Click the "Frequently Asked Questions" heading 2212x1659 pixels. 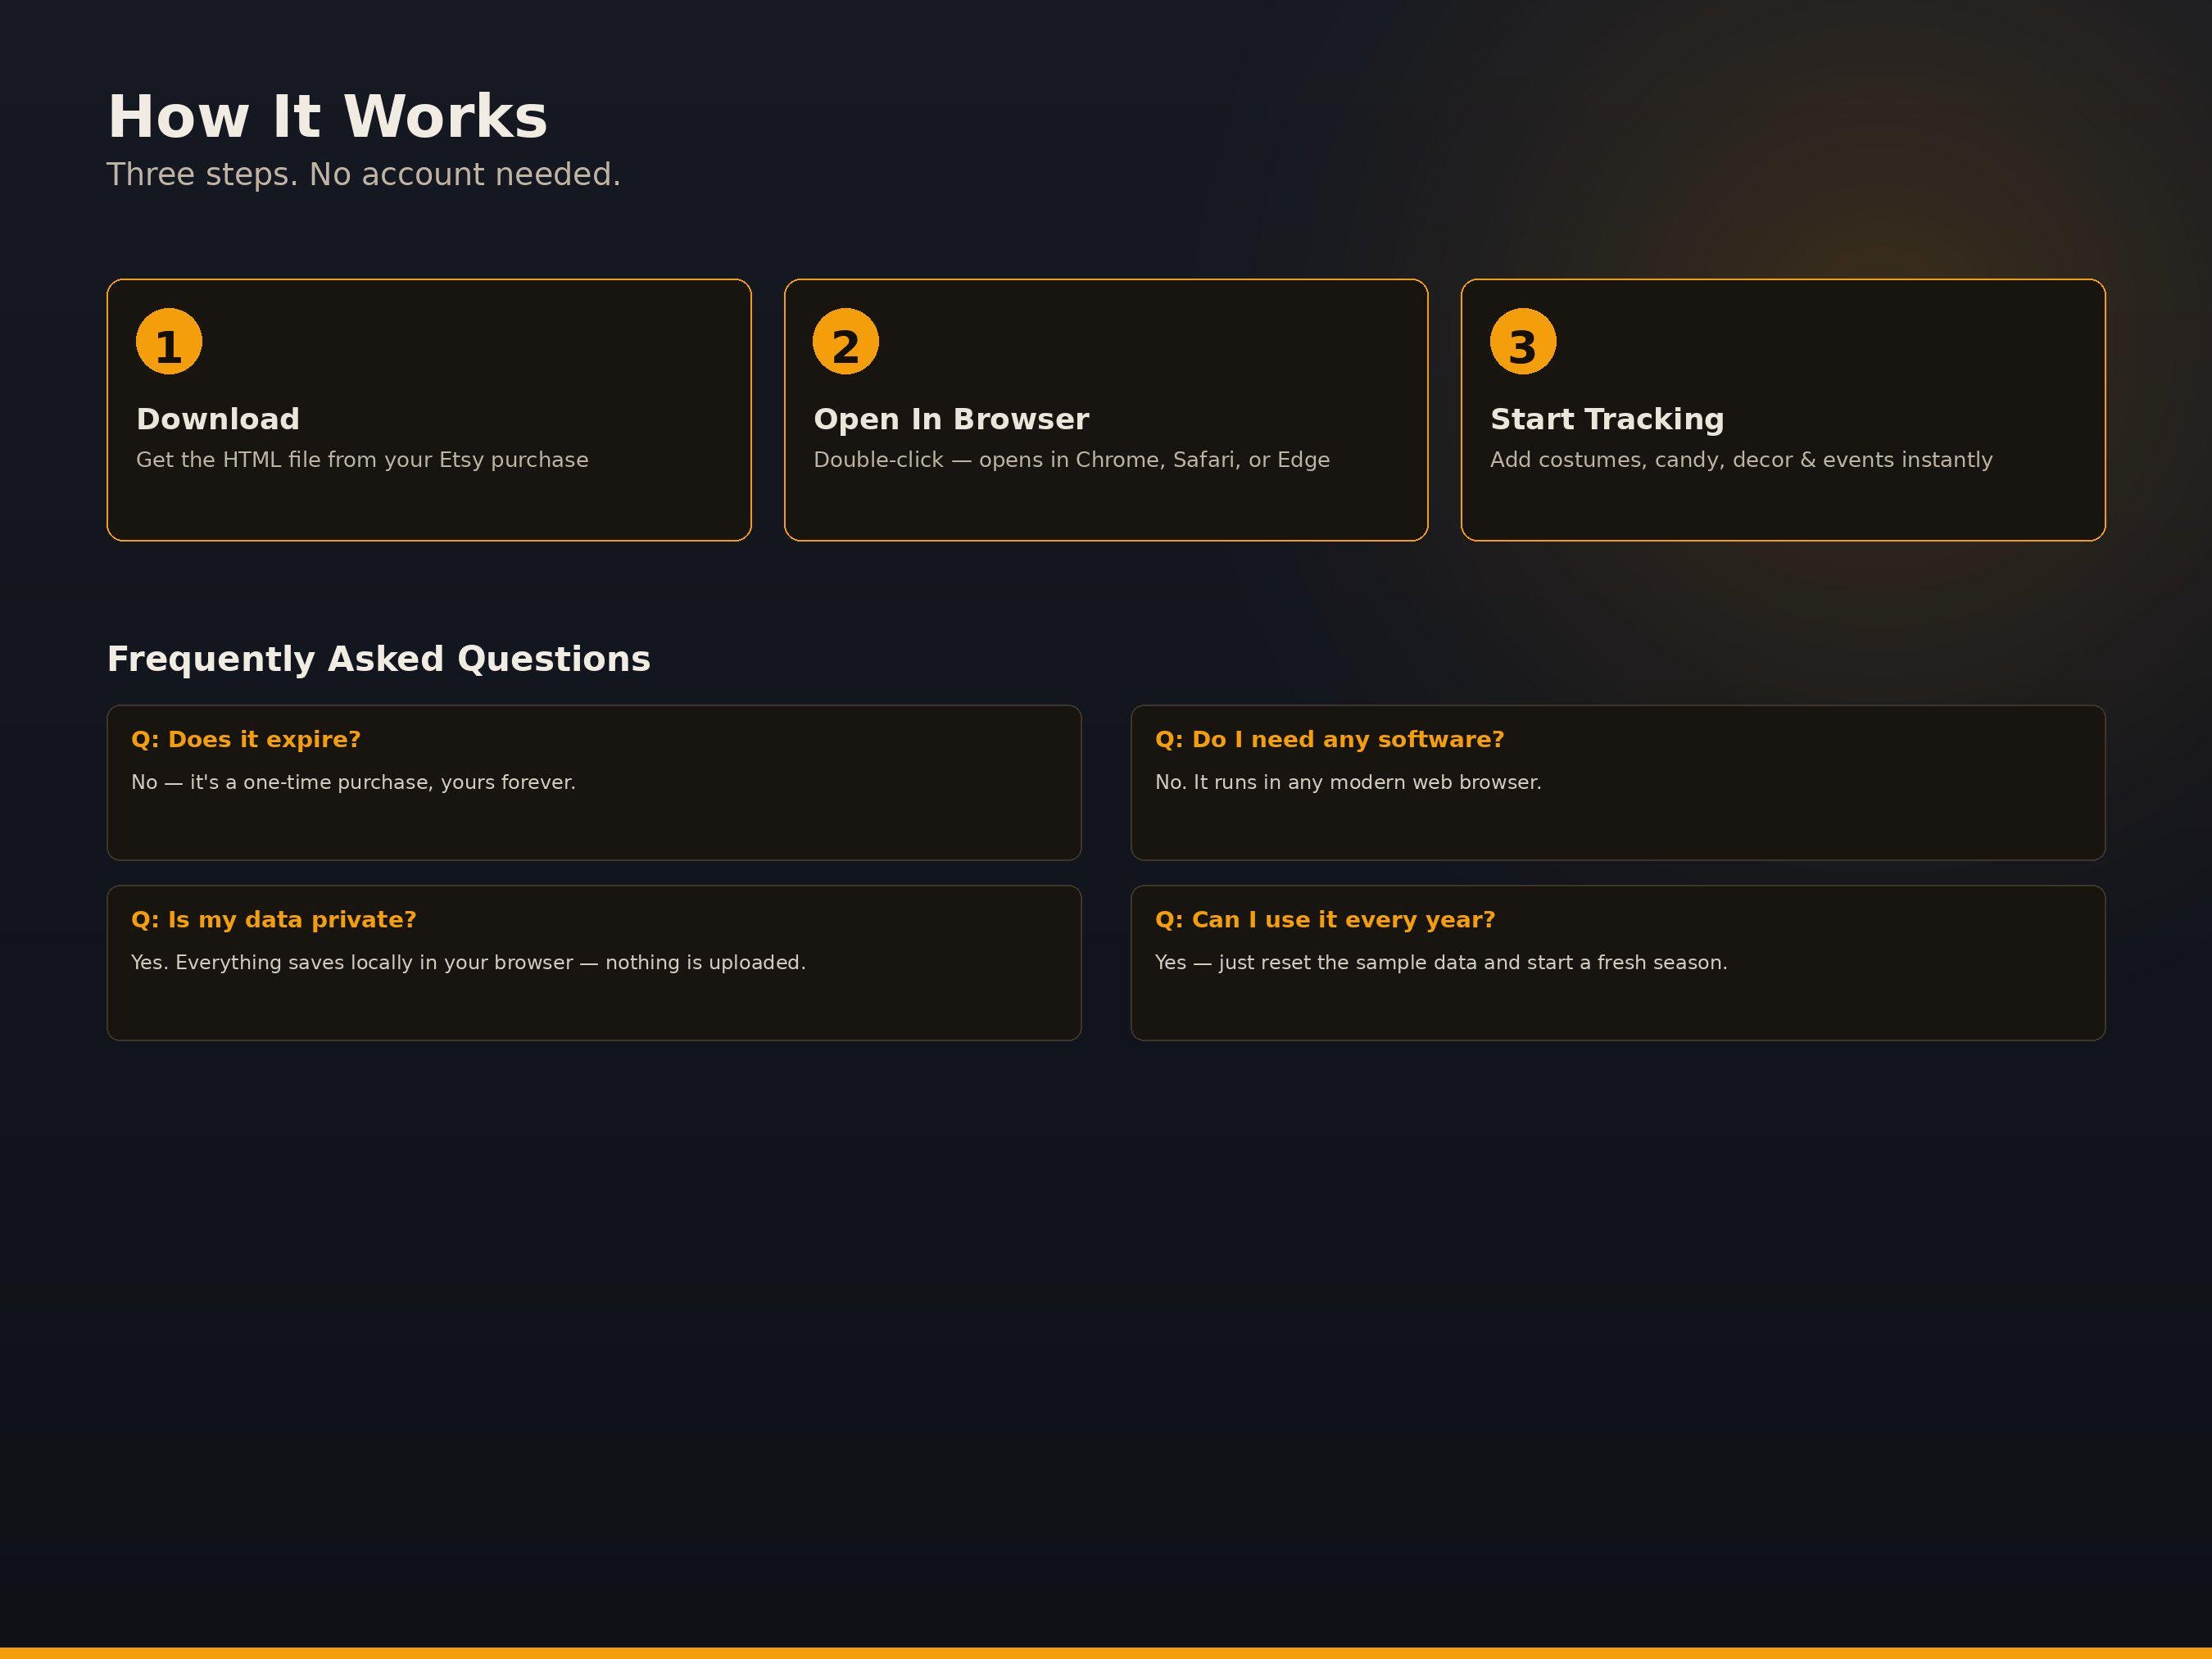pos(379,659)
